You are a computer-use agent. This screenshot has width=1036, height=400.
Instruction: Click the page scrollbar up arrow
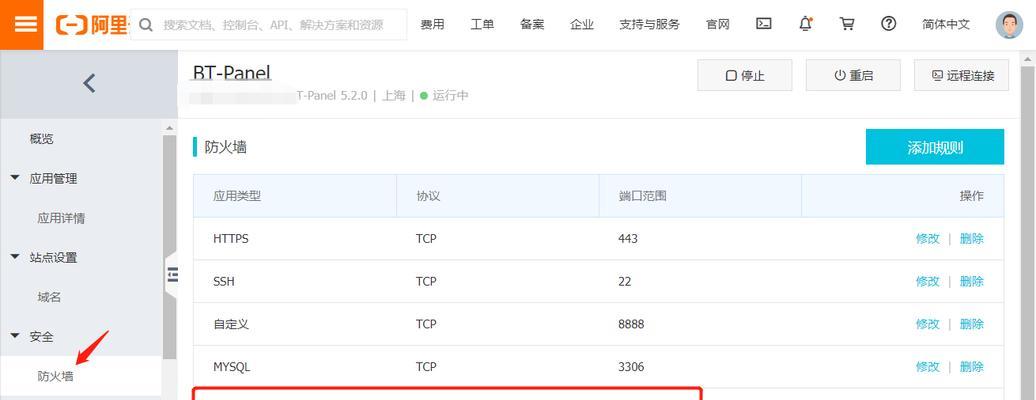1028,59
